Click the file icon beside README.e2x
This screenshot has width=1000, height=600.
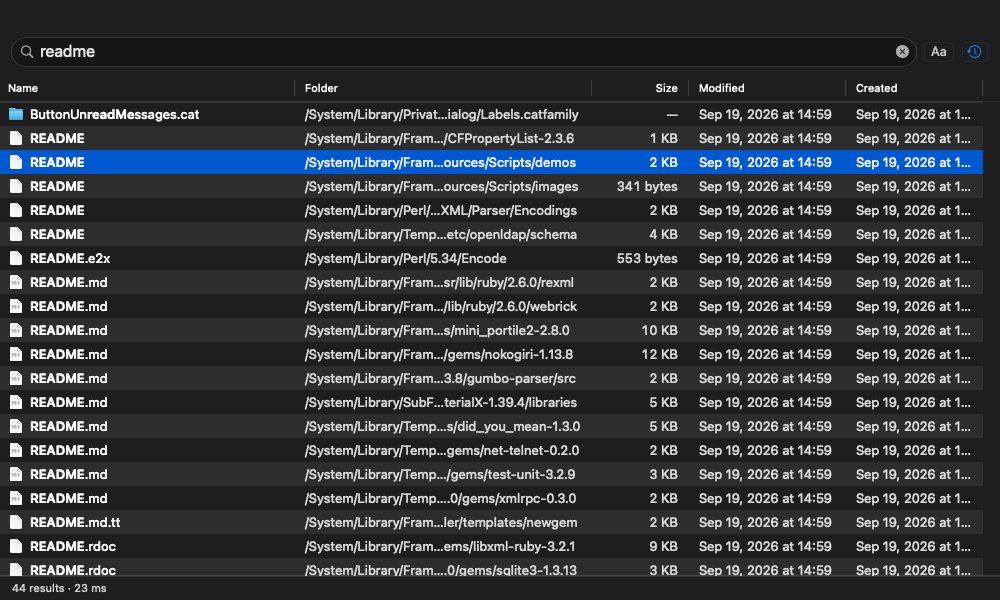pyautogui.click(x=16, y=258)
